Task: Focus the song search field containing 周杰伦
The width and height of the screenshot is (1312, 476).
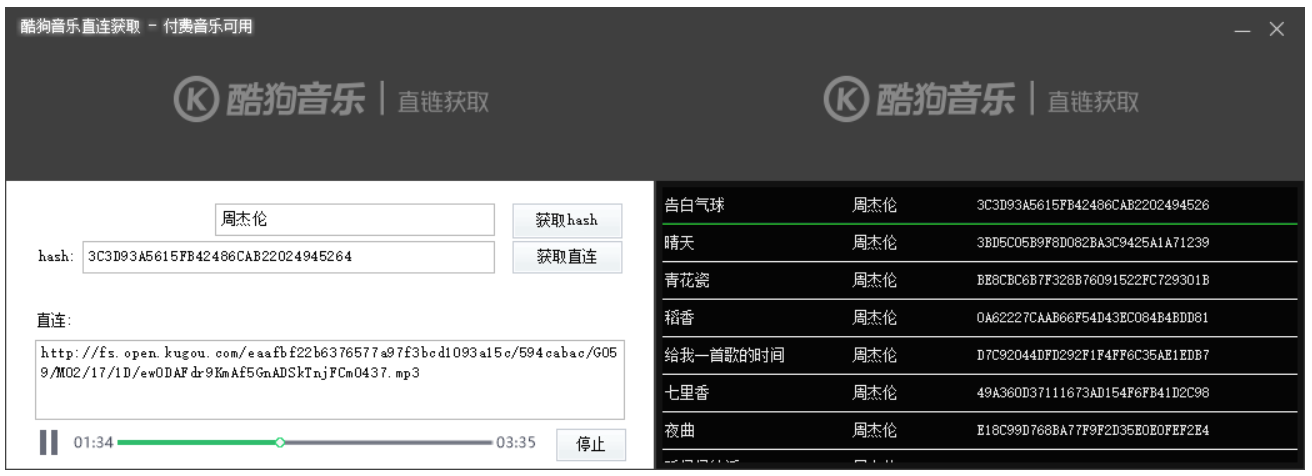Action: (355, 220)
